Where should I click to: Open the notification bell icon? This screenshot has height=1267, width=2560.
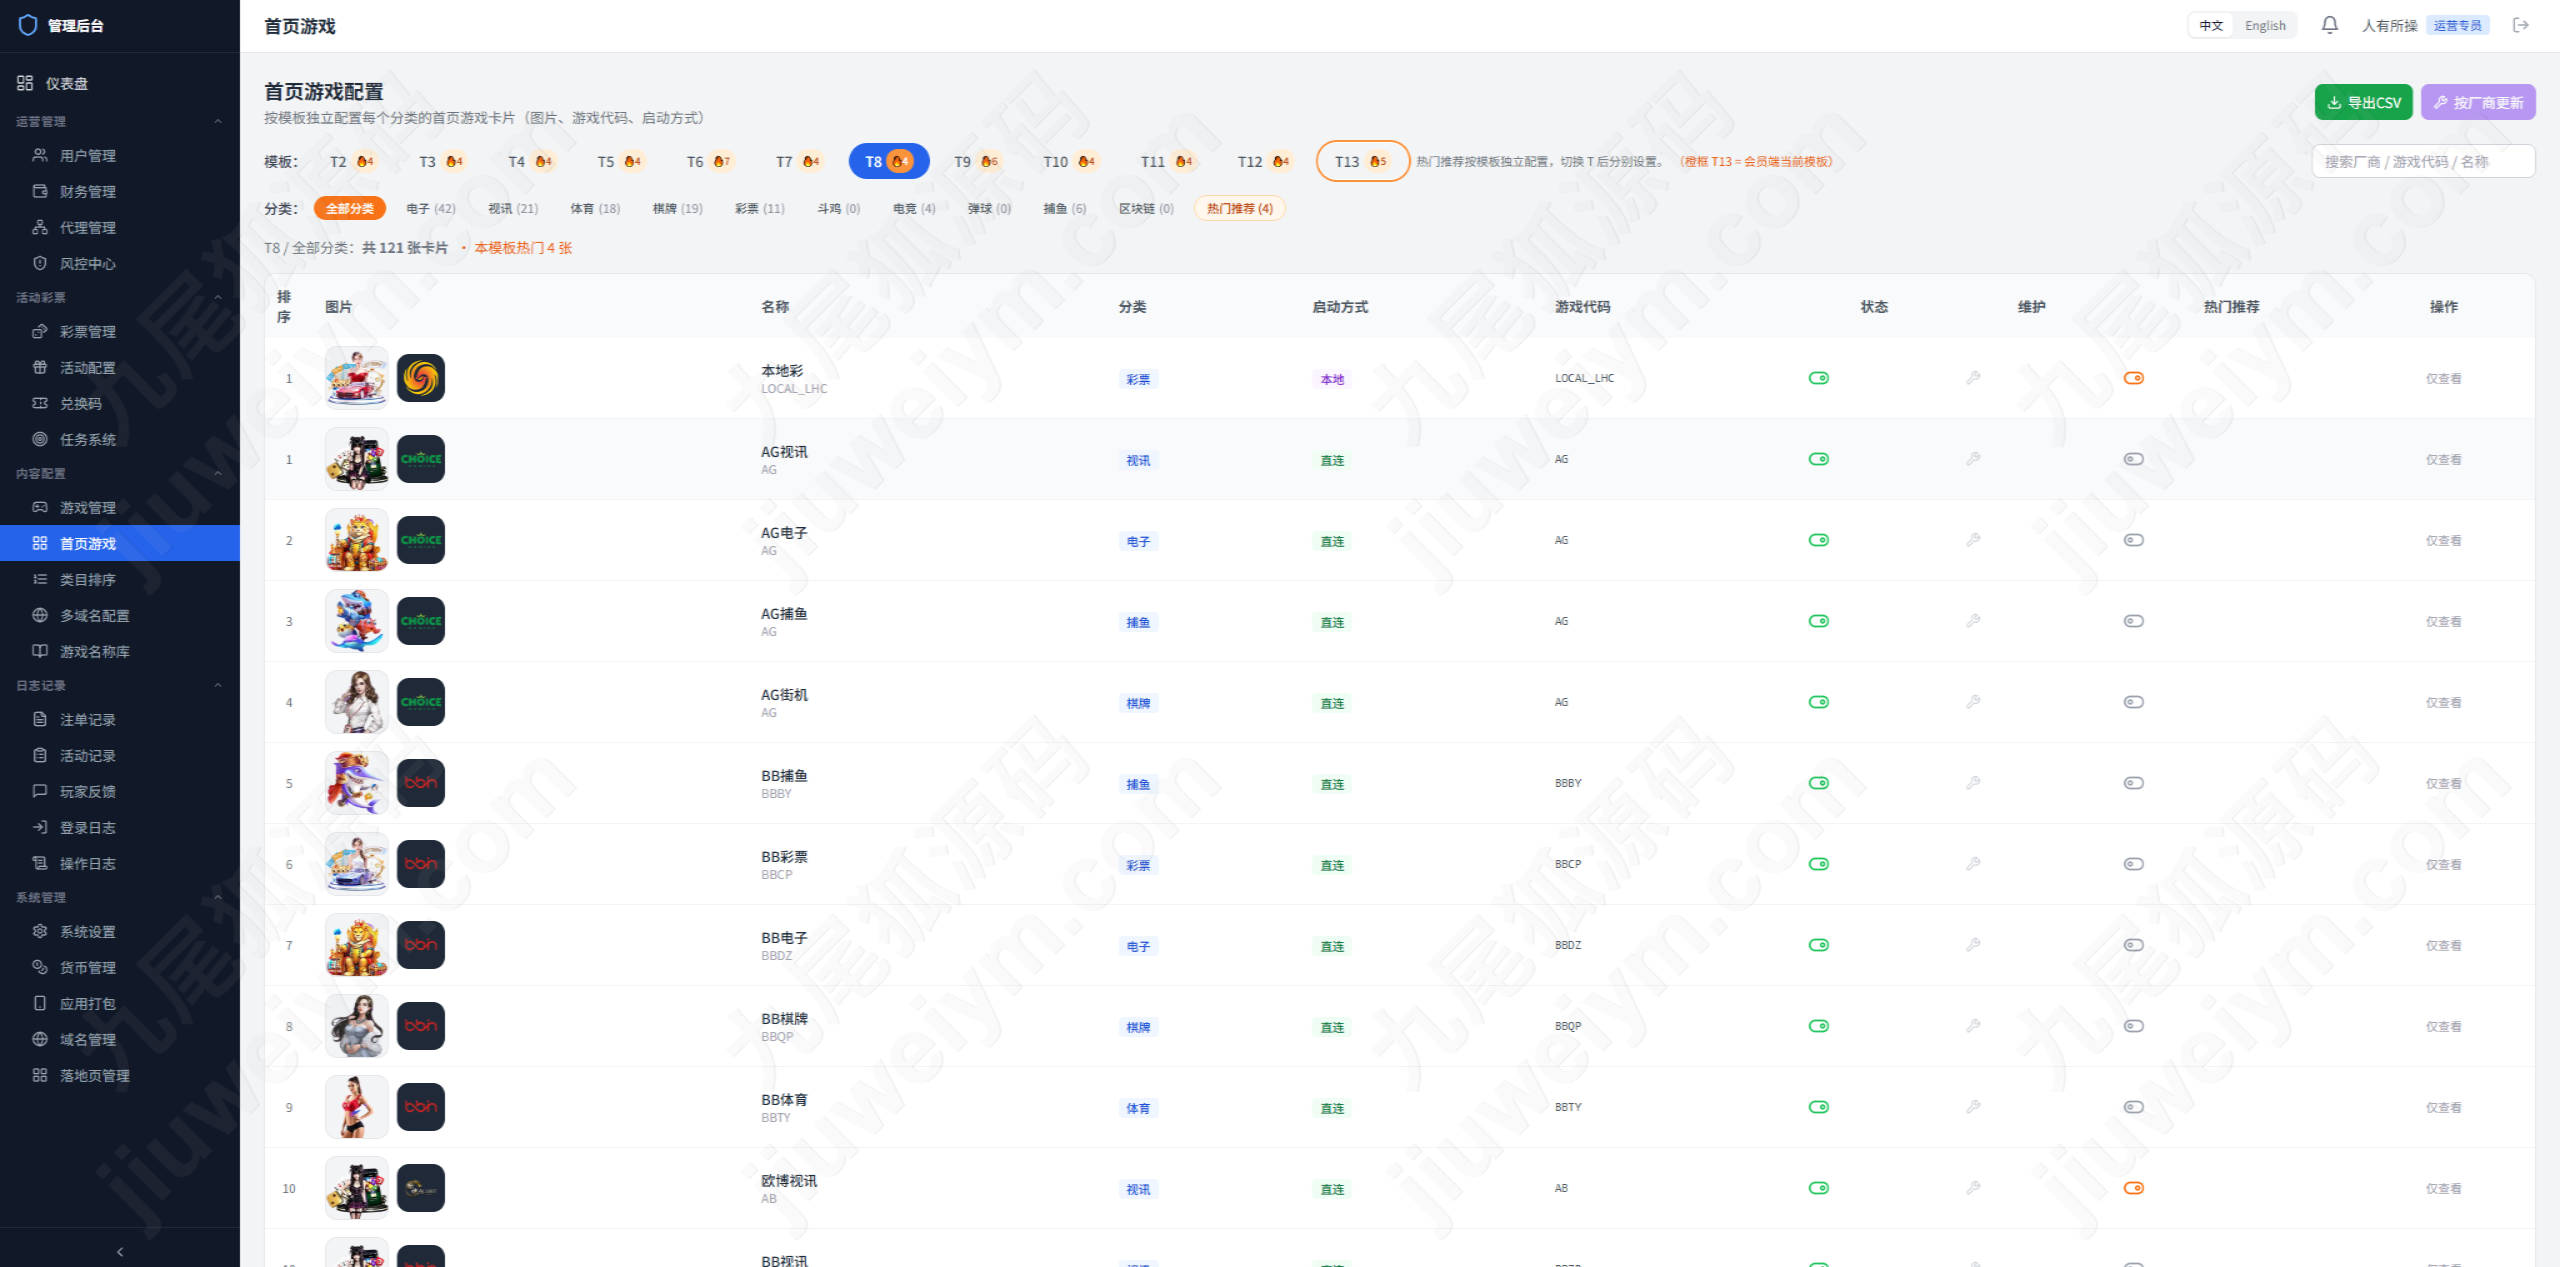click(x=2329, y=25)
